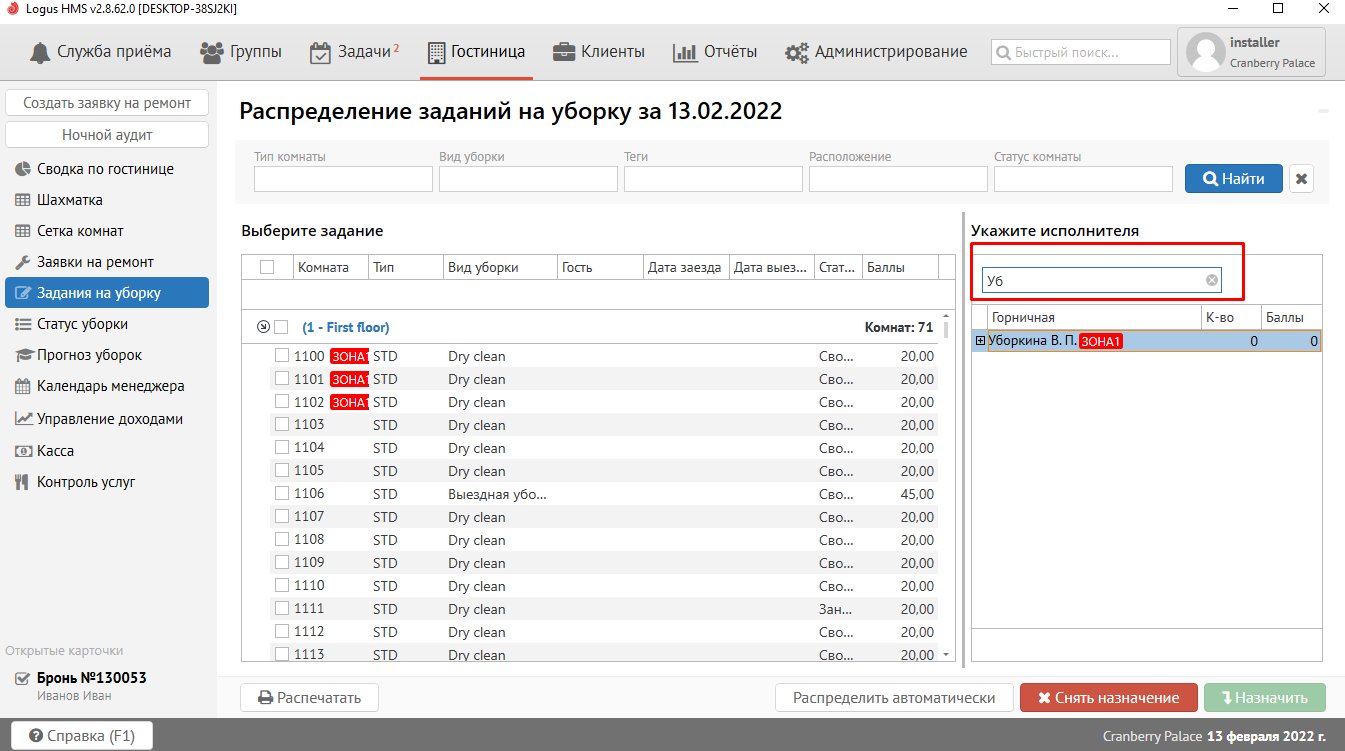Expand the Уборкина В. П. row

point(980,341)
